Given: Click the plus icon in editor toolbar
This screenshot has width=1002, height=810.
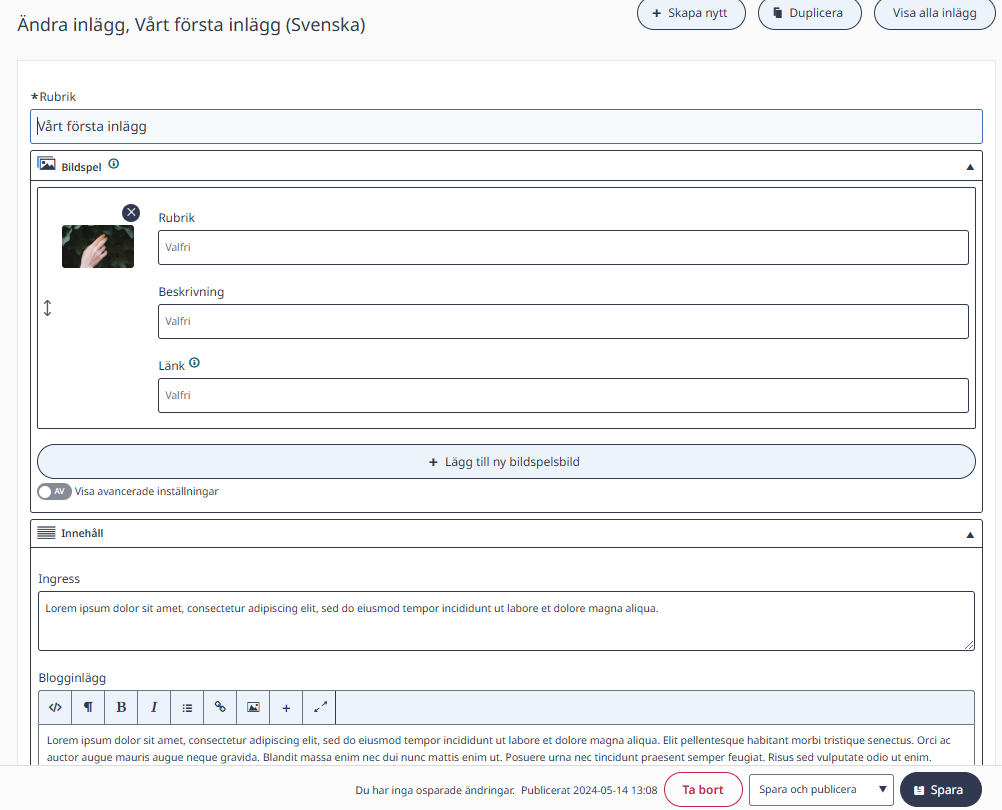Looking at the screenshot, I should click(286, 707).
